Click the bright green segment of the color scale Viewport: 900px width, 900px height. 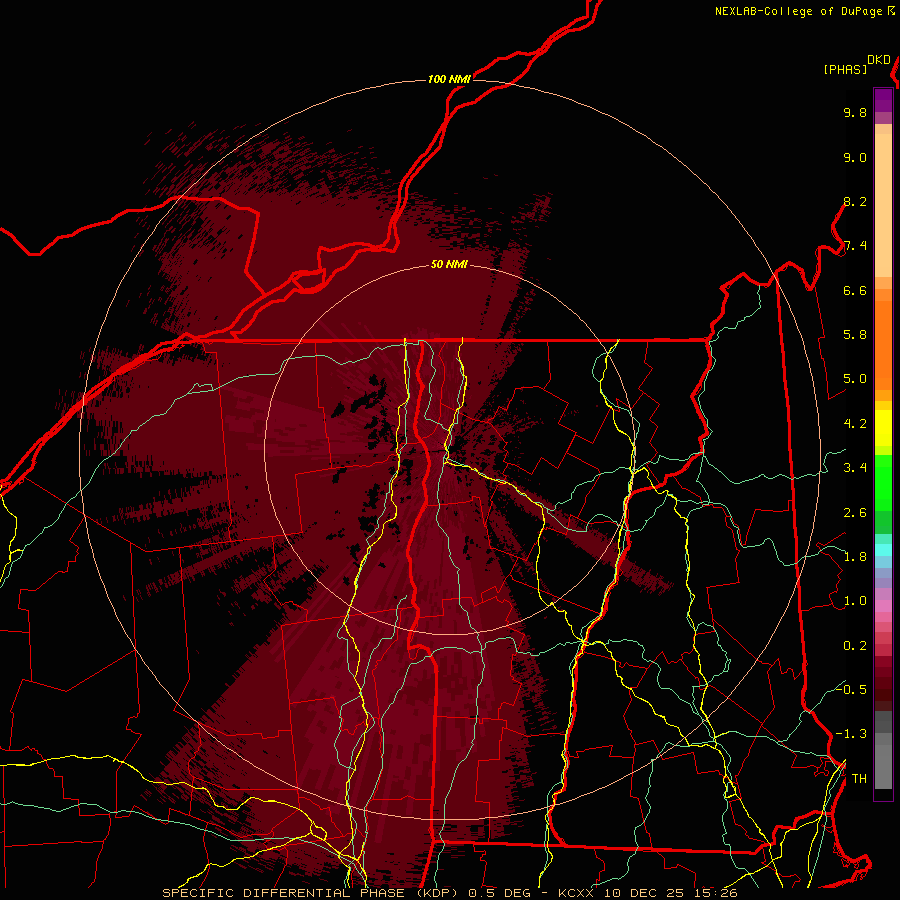tap(883, 481)
